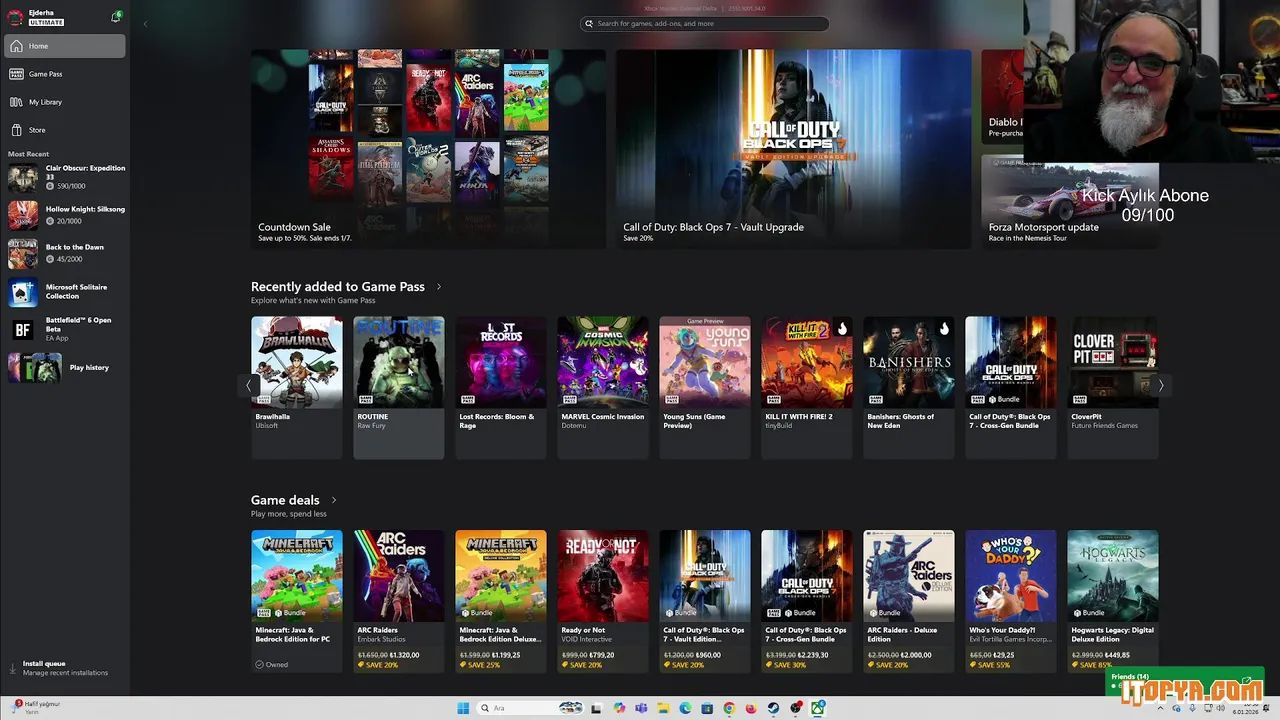Open the MARVEL Cosmic Invasion card
The height and width of the screenshot is (720, 1280).
(x=602, y=387)
